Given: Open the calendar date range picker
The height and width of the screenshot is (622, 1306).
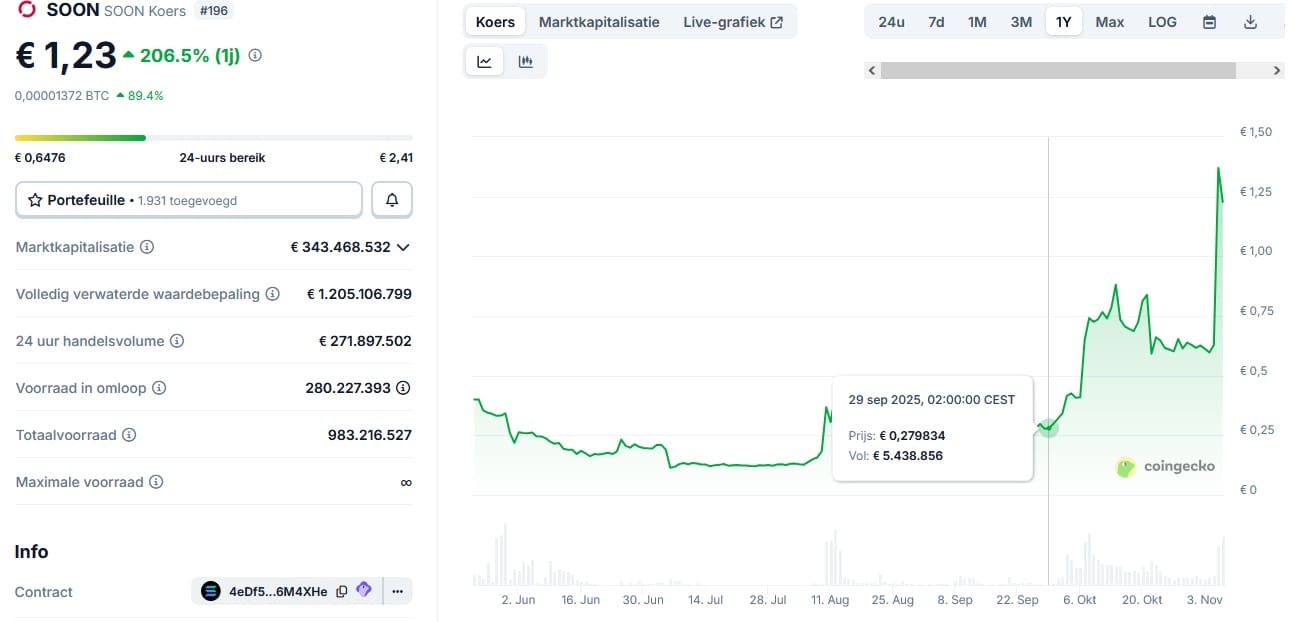Looking at the screenshot, I should pyautogui.click(x=1209, y=22).
